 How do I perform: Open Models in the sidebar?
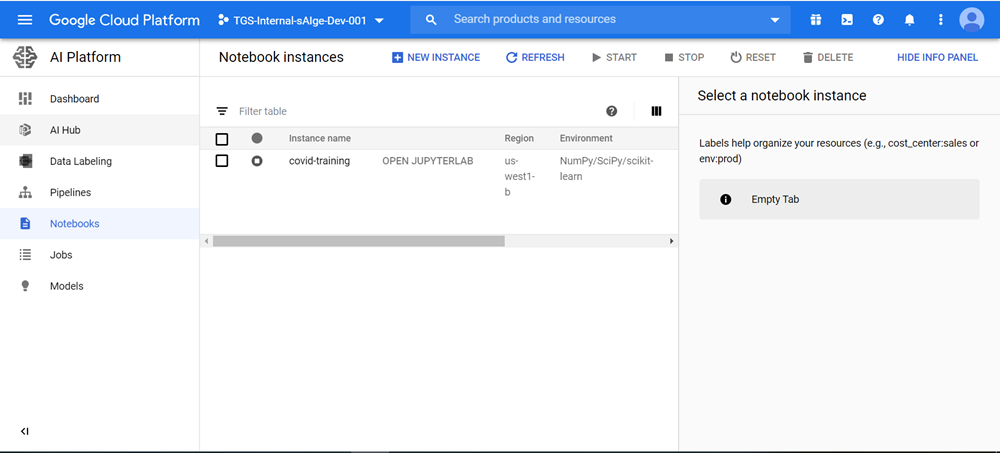[x=99, y=286]
